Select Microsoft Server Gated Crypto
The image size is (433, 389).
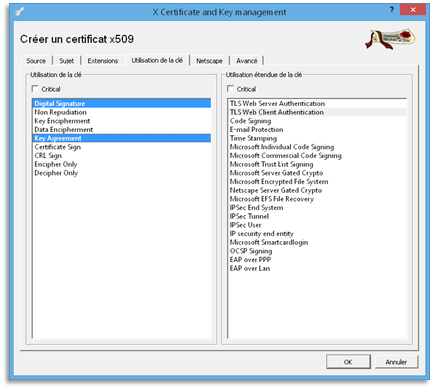click(317, 173)
